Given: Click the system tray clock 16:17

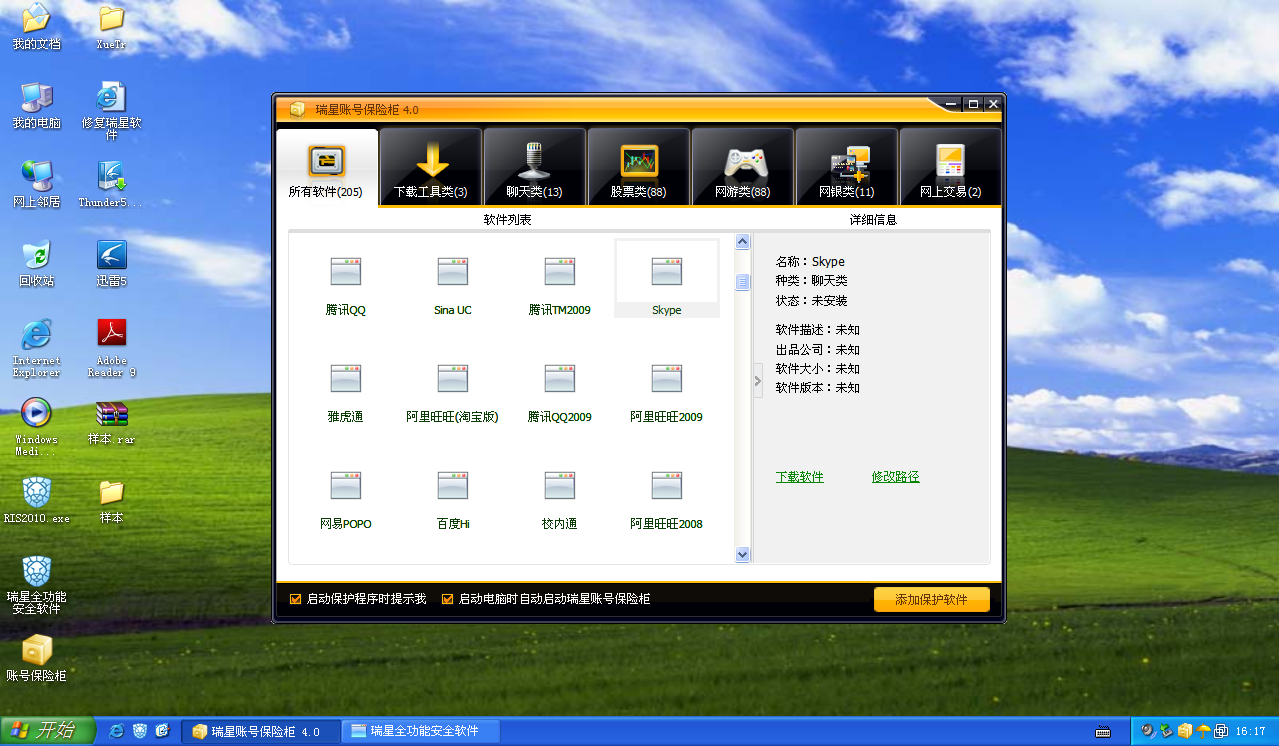Looking at the screenshot, I should 1251,731.
